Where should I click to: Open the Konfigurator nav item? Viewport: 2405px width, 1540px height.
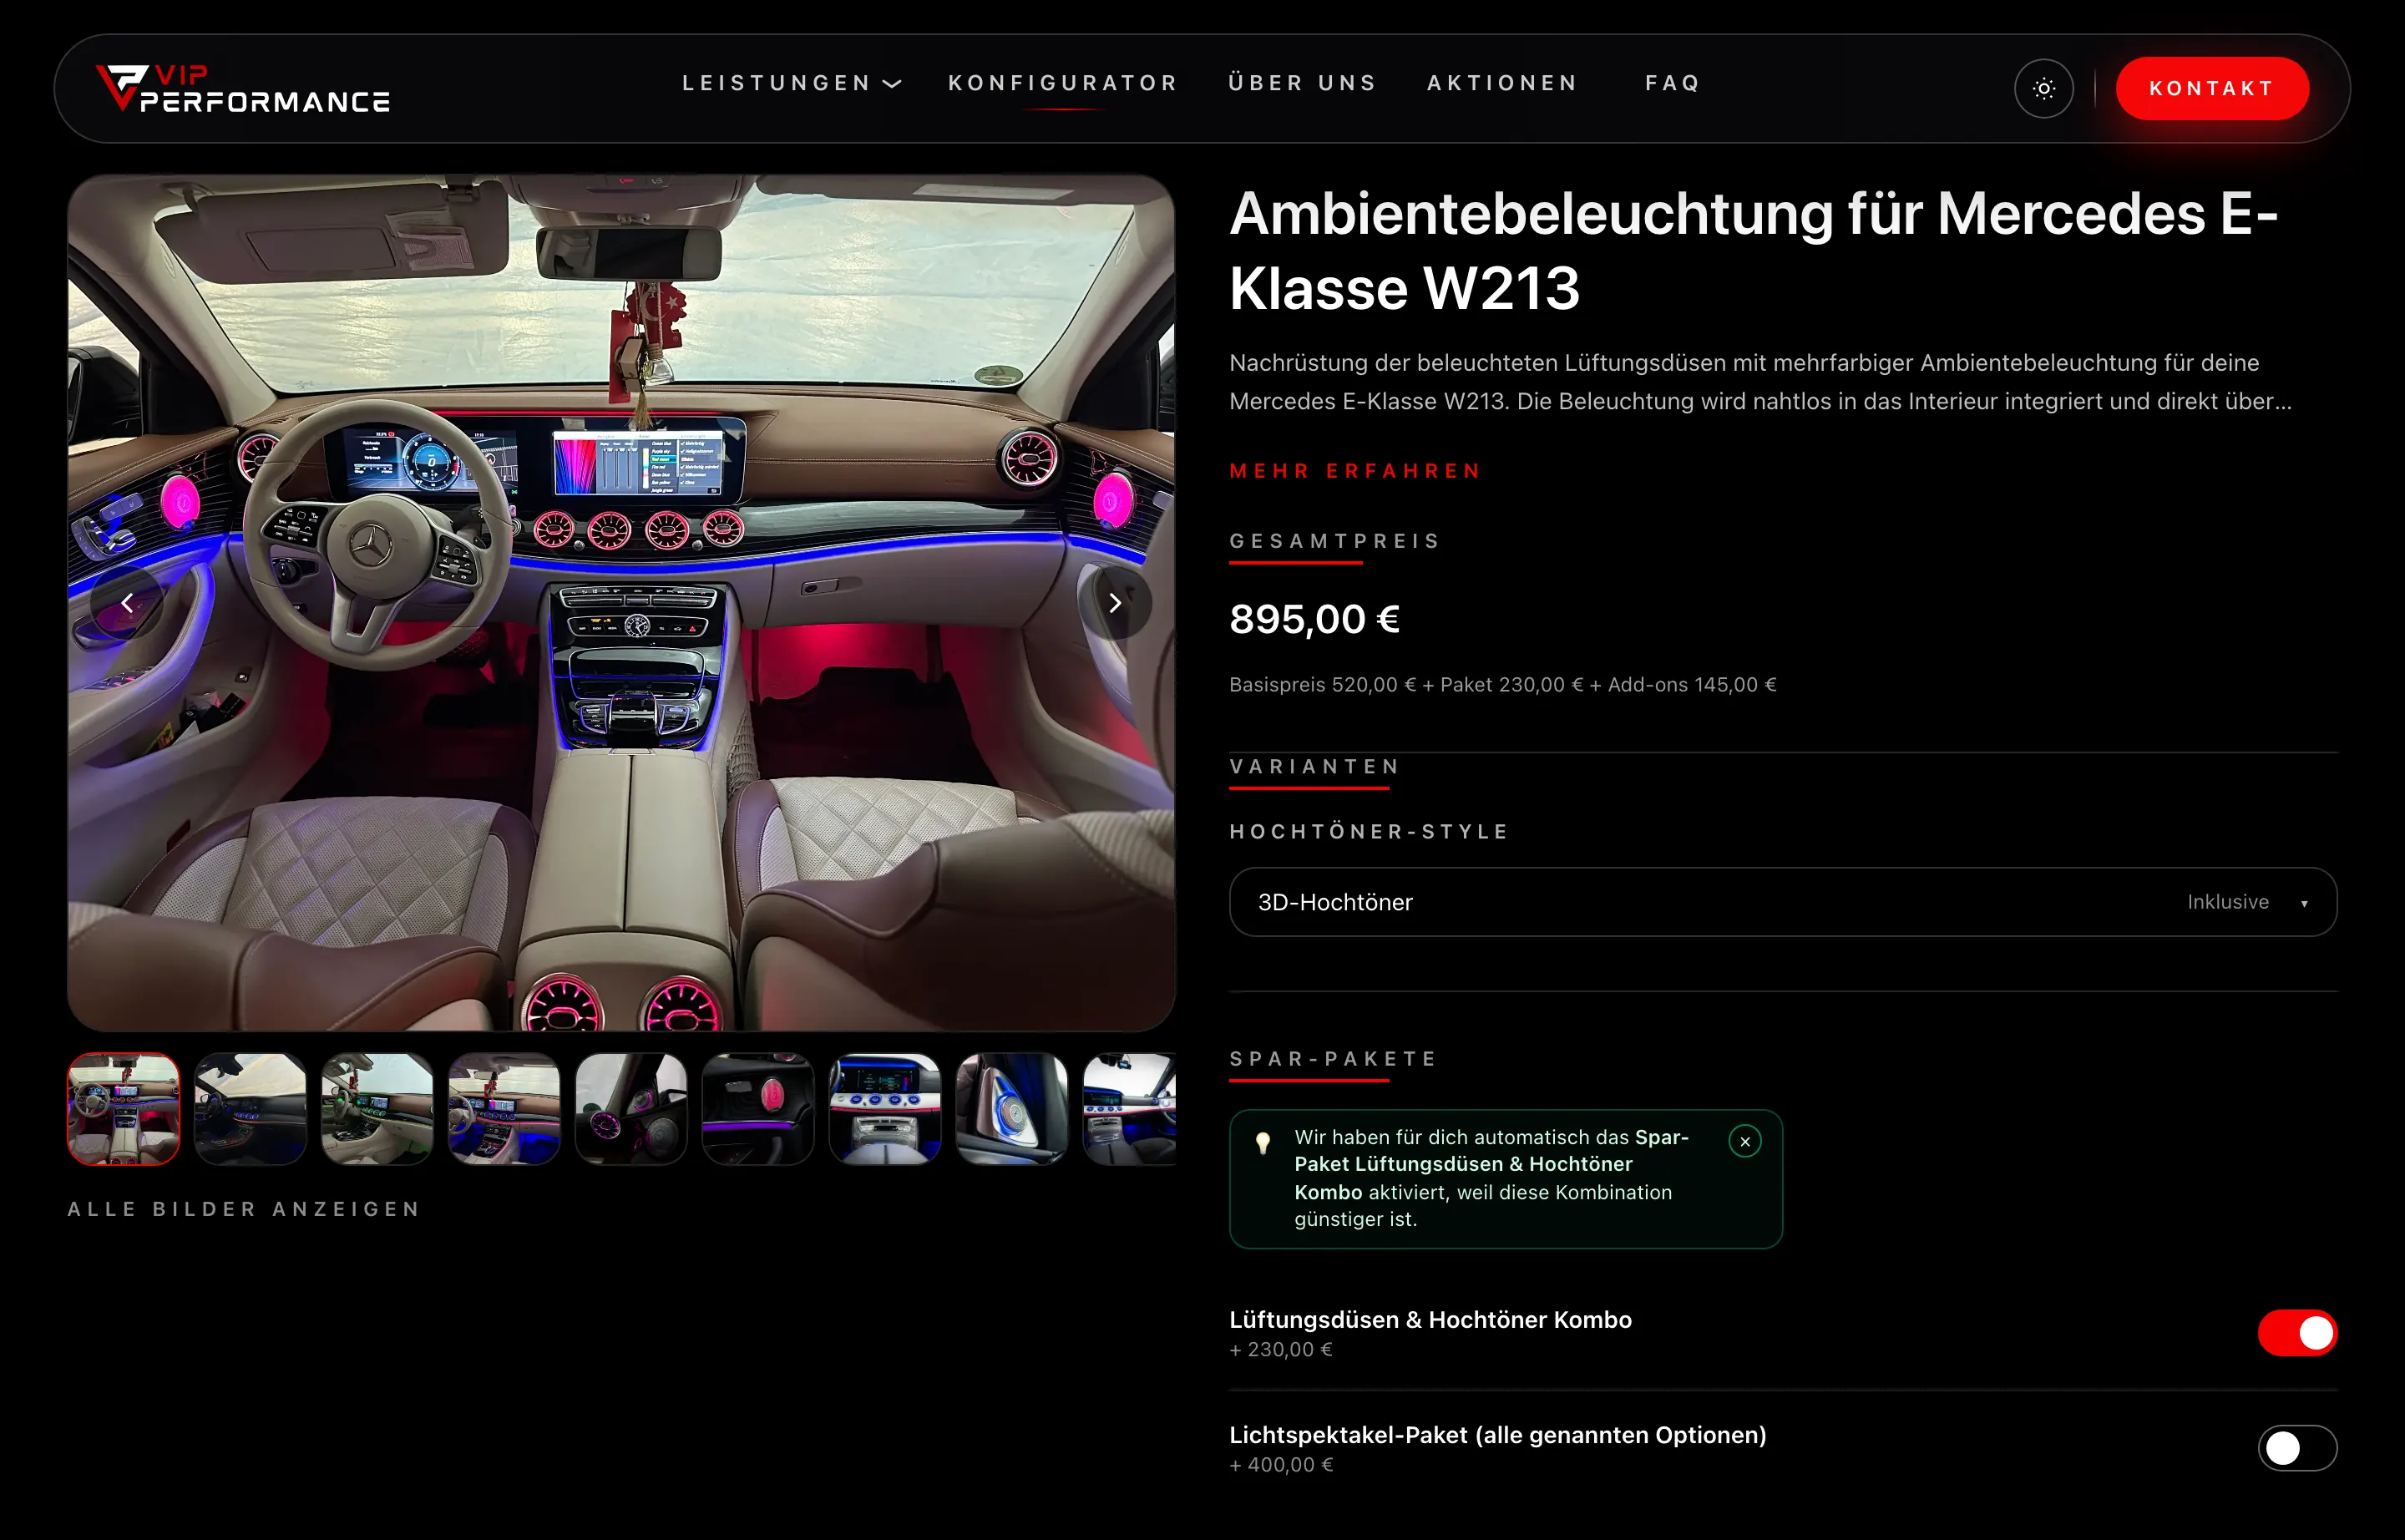tap(1063, 83)
